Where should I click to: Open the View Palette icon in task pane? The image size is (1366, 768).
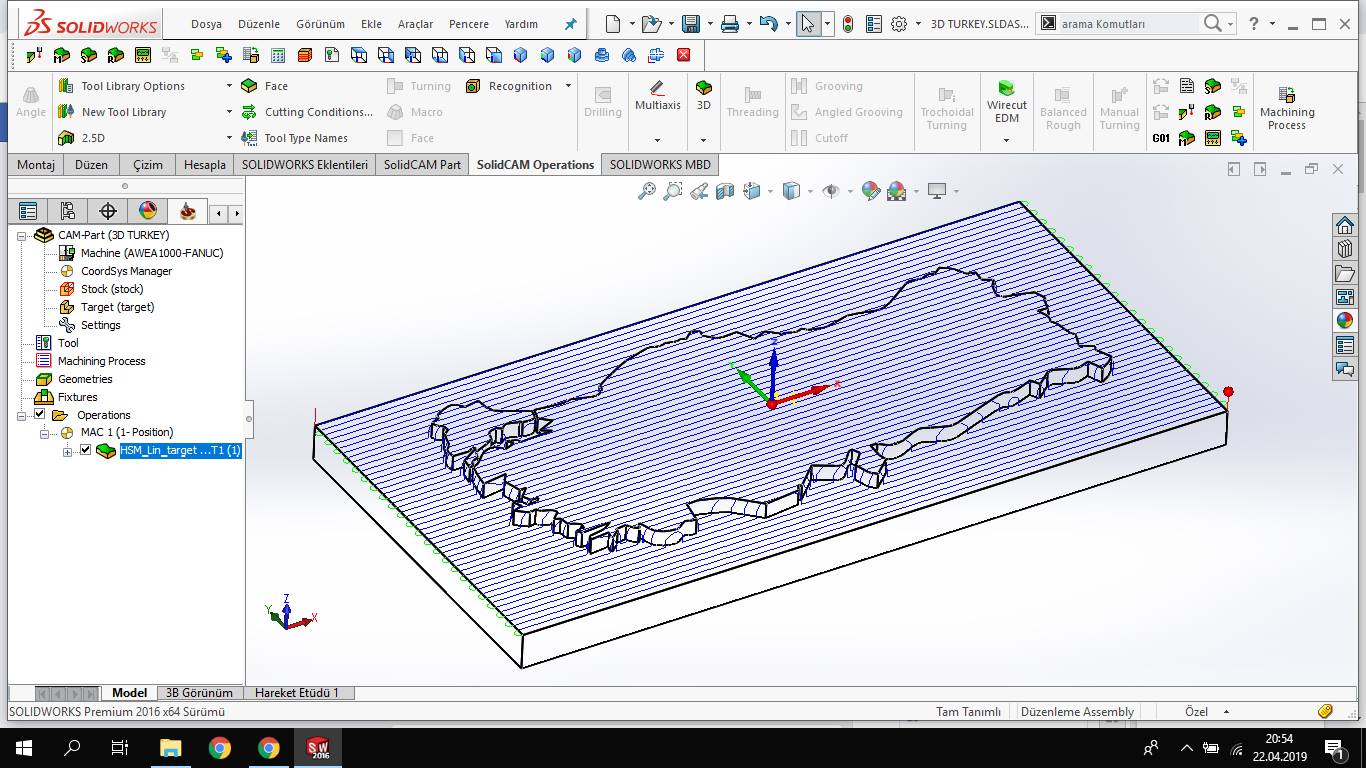(x=1345, y=296)
